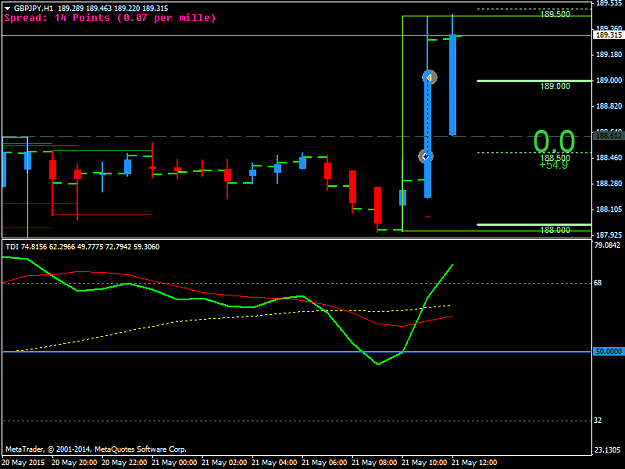Click the 23.1305 TDI axis minimum label
This screenshot has height=469, width=625.
(x=607, y=450)
